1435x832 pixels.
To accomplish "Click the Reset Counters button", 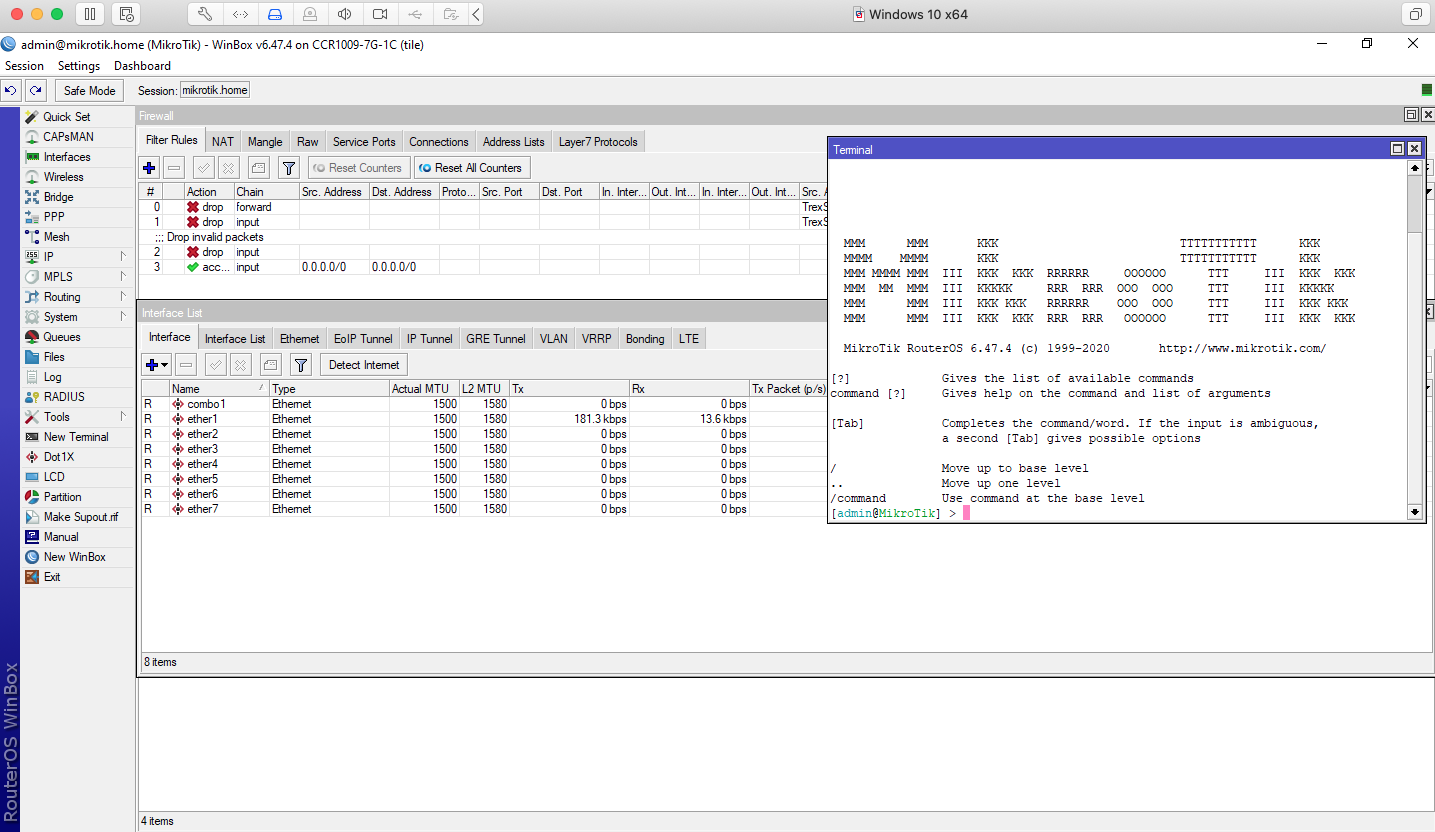I will (x=357, y=168).
